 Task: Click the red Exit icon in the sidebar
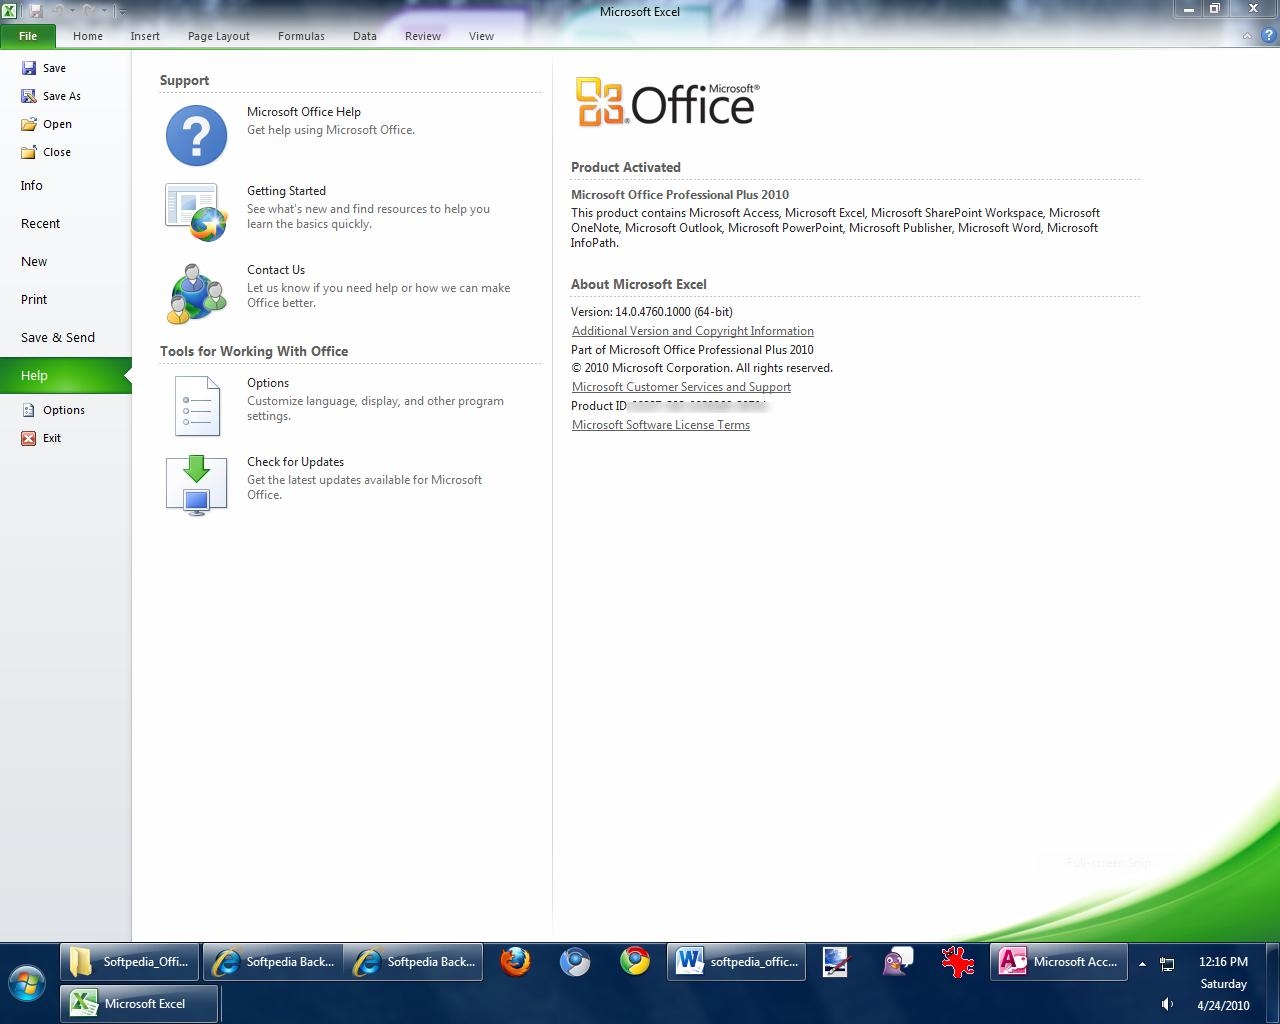pyautogui.click(x=29, y=438)
